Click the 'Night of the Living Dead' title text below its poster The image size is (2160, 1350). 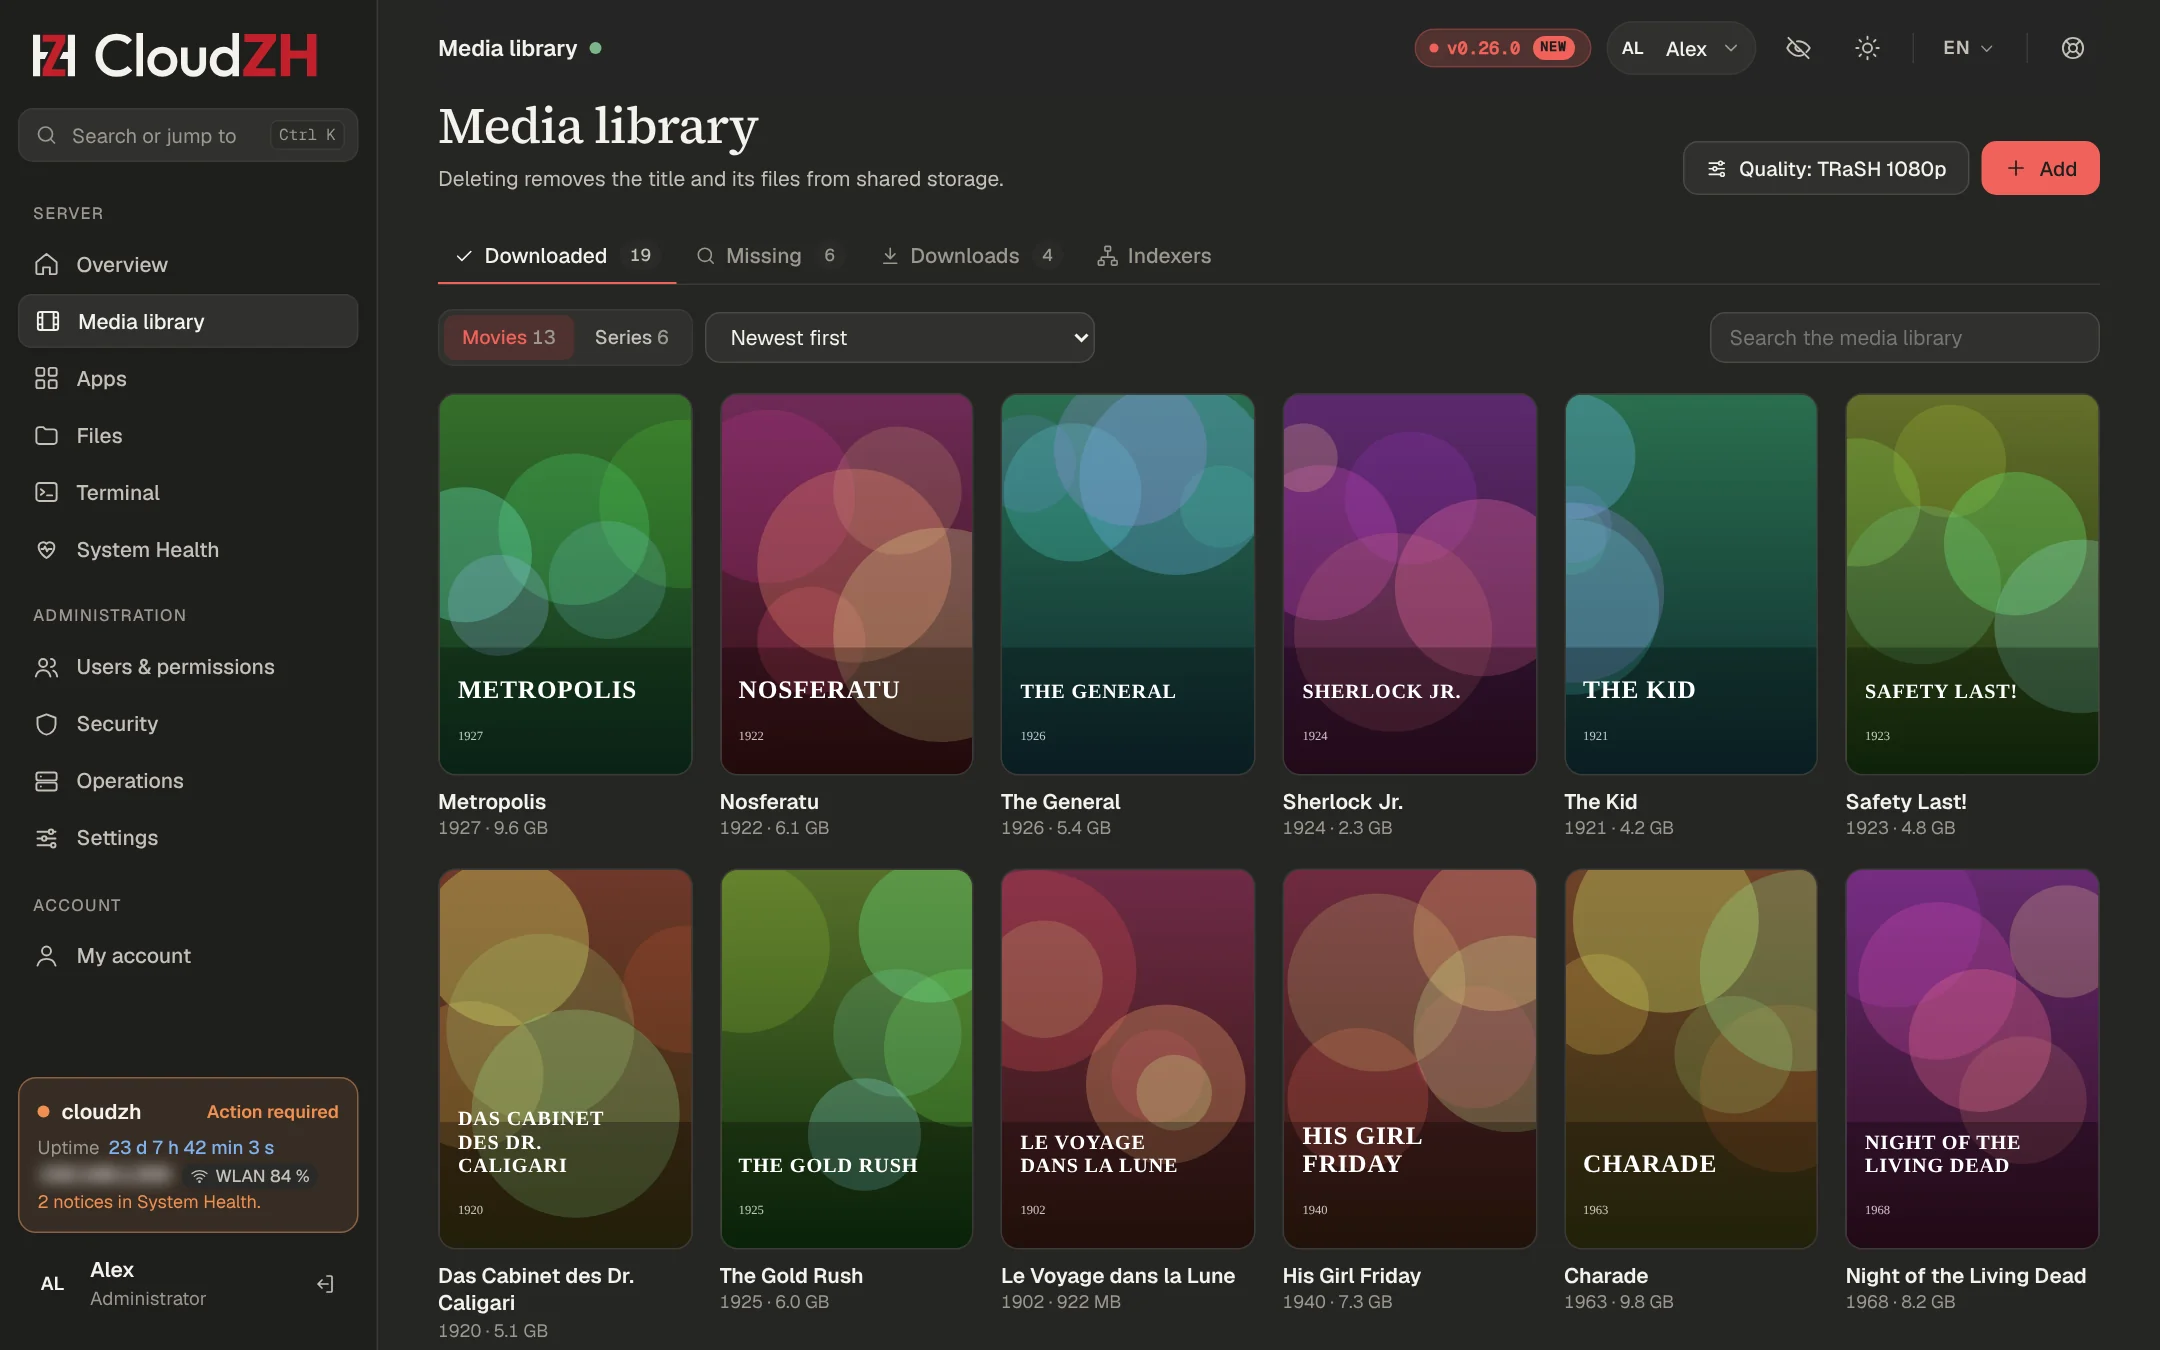1966,1276
